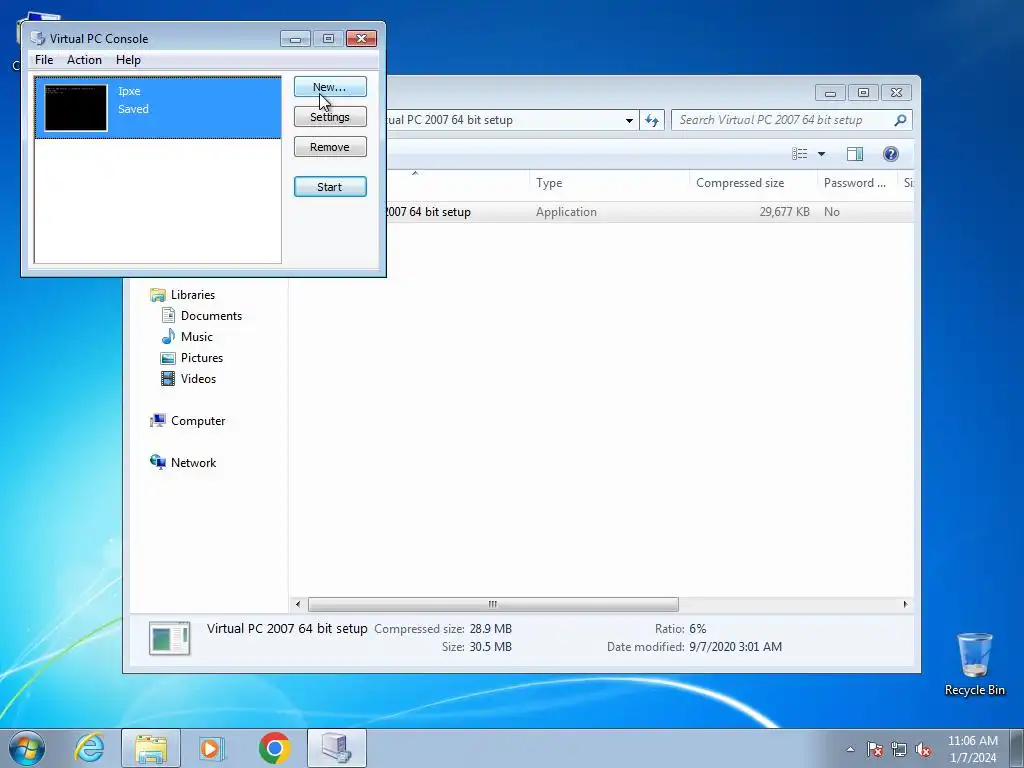Click the Computer icon in navigation pane
The height and width of the screenshot is (768, 1024).
tap(157, 421)
